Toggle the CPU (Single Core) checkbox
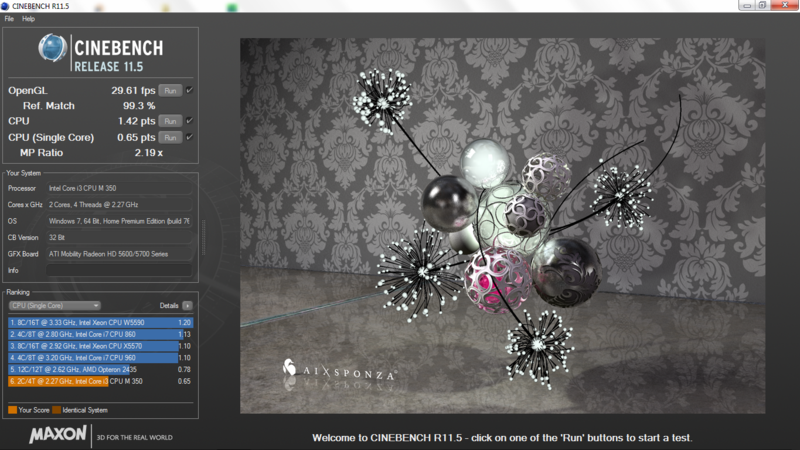Viewport: 800px width, 450px height. click(189, 137)
